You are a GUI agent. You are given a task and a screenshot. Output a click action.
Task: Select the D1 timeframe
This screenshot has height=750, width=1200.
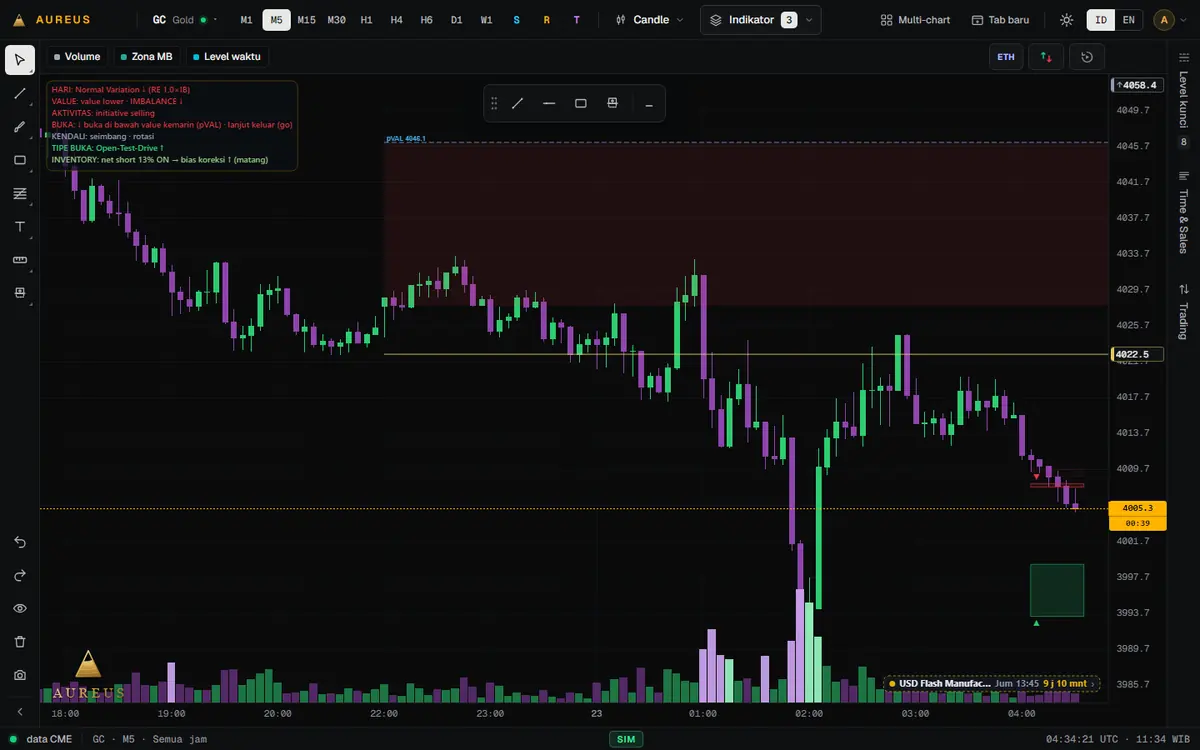457,20
